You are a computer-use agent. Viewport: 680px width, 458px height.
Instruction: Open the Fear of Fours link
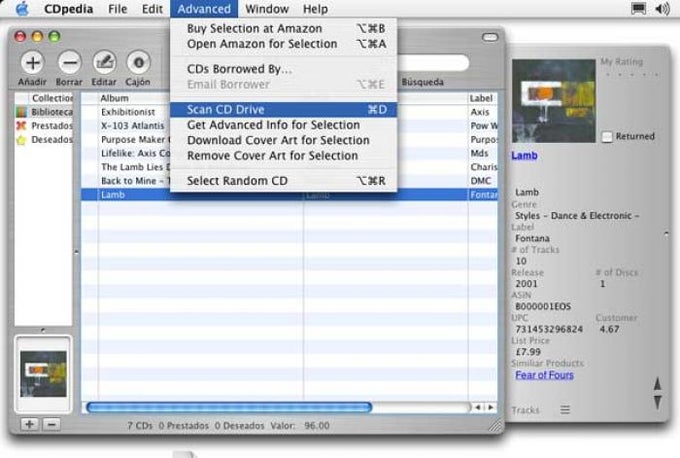click(x=544, y=375)
